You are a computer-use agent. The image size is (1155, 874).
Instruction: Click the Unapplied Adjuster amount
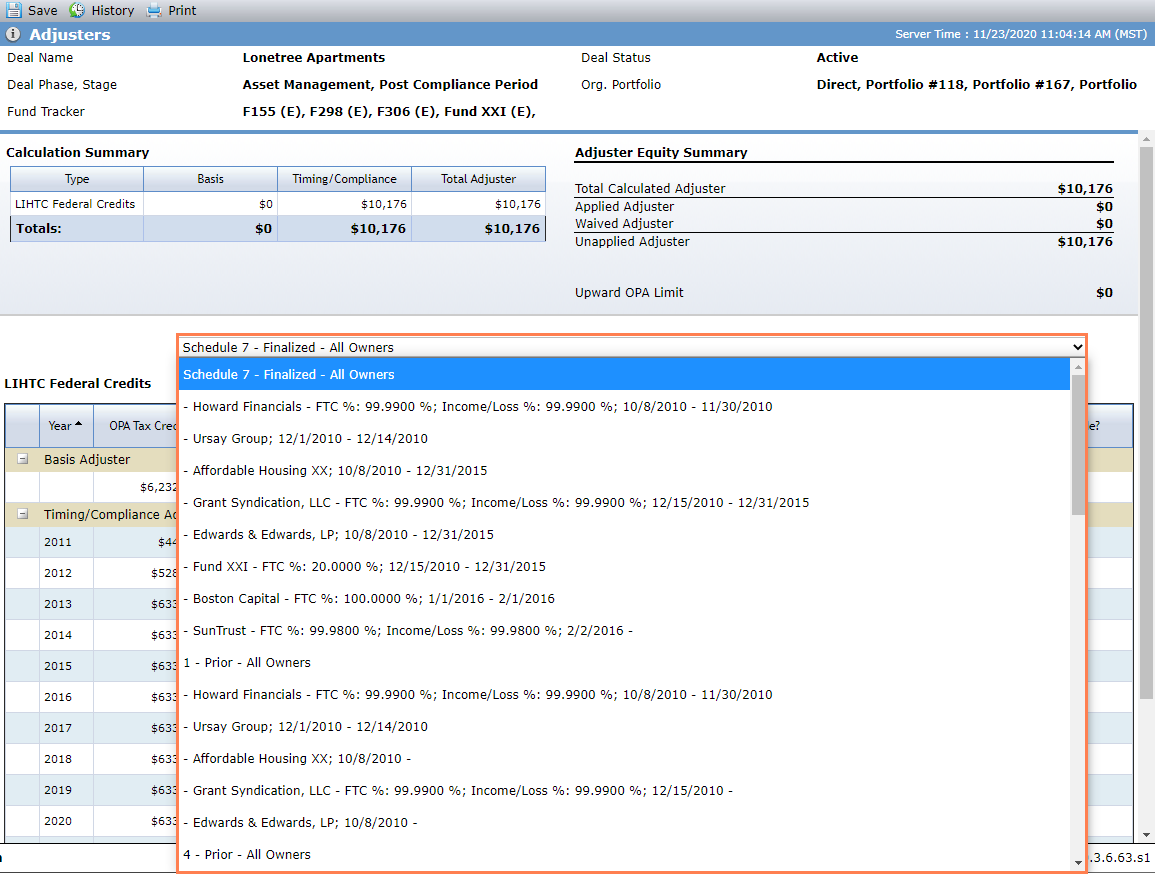pos(1085,242)
